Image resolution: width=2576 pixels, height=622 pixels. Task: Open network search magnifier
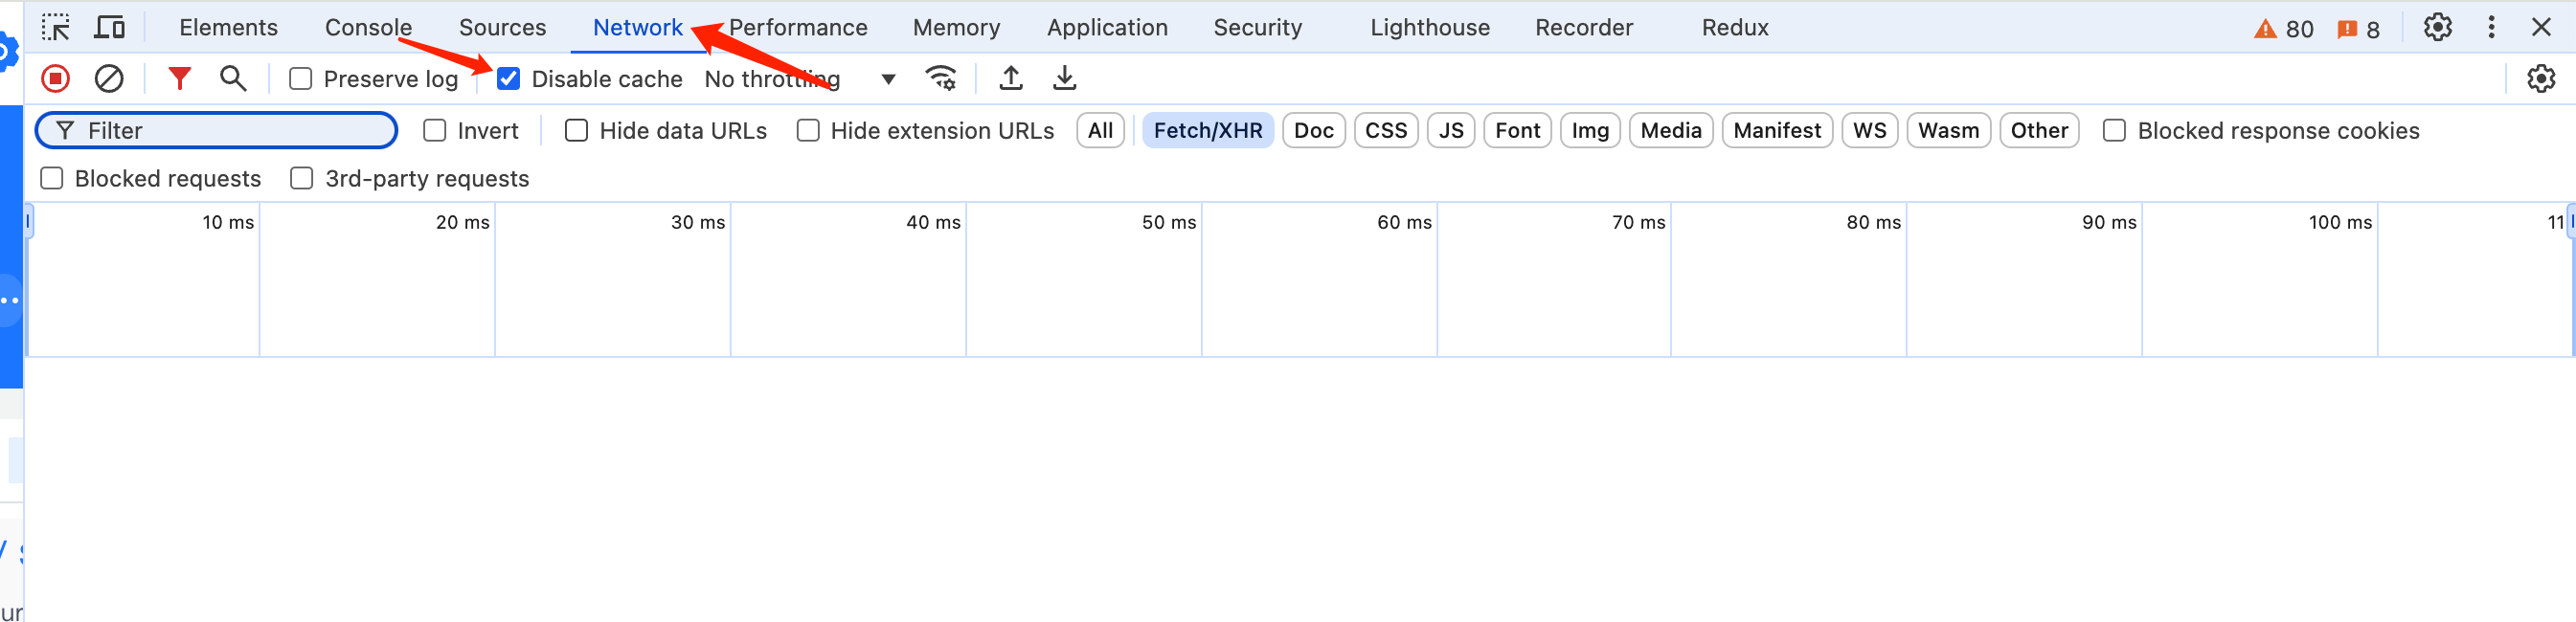point(233,78)
